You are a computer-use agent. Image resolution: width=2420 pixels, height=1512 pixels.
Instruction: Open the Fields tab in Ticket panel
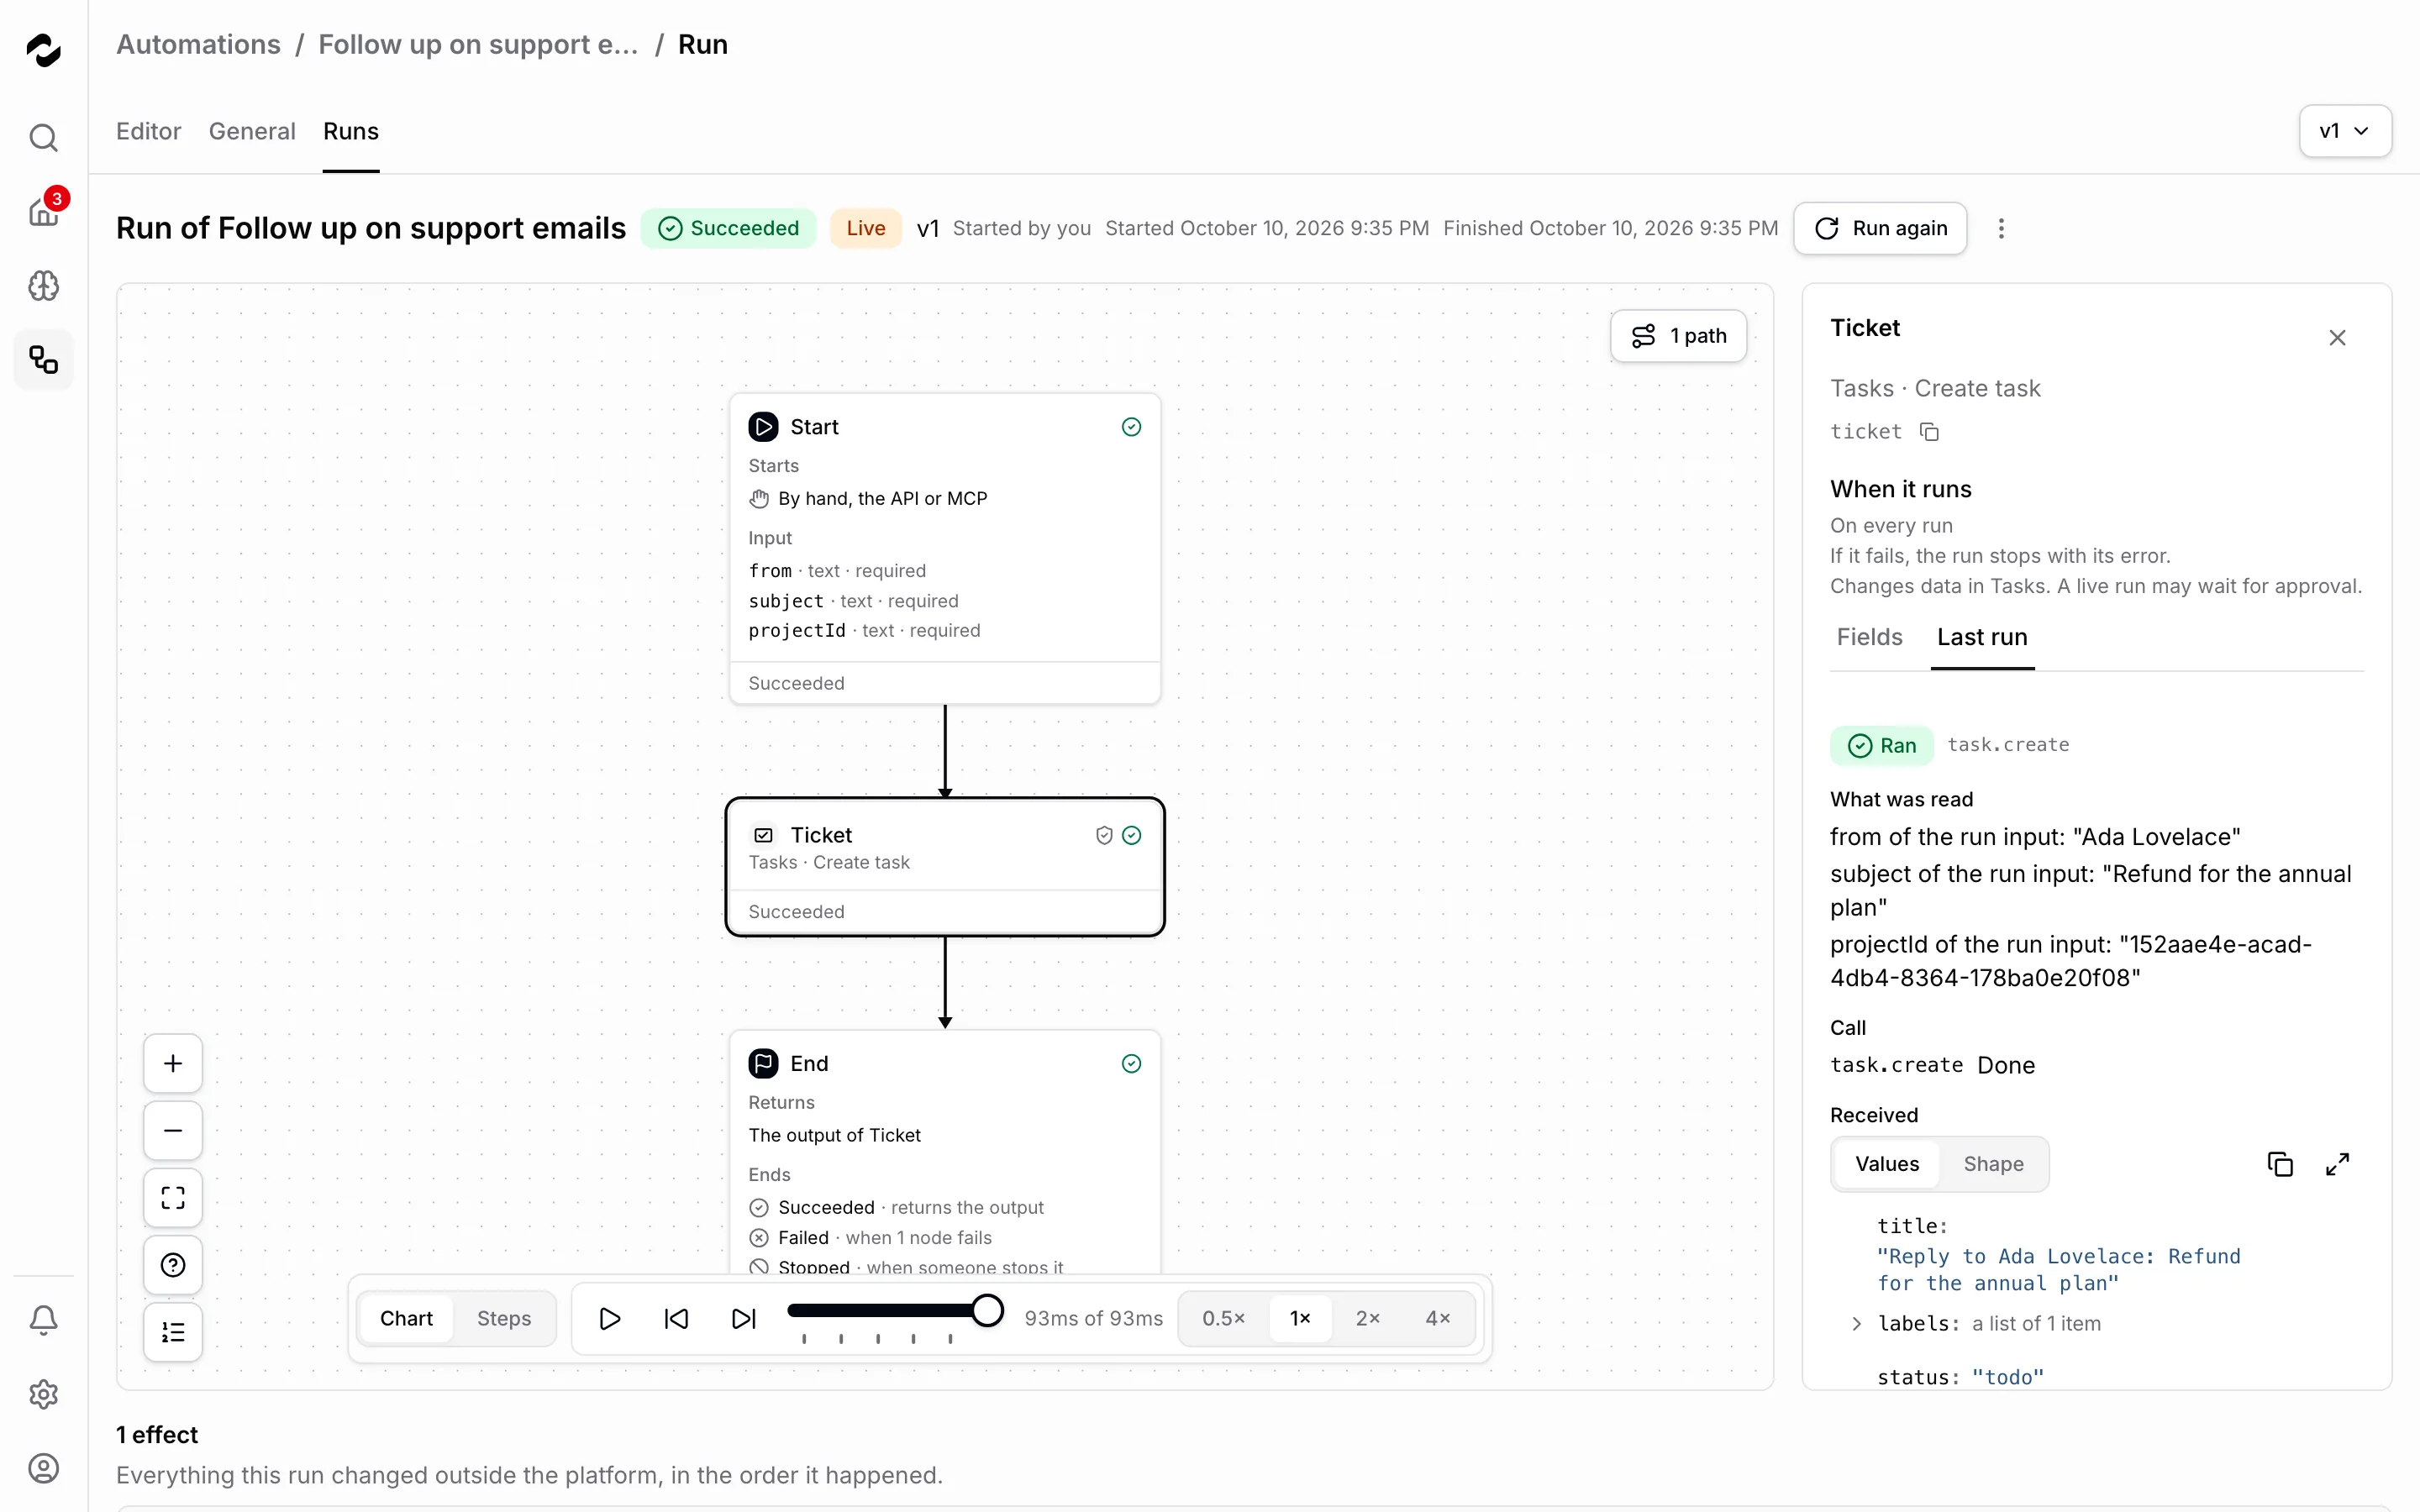pyautogui.click(x=1869, y=637)
